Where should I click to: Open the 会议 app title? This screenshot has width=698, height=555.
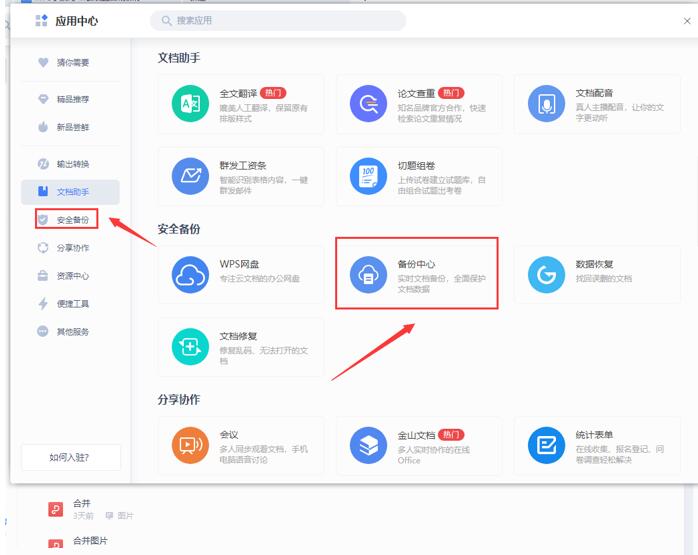coord(229,434)
